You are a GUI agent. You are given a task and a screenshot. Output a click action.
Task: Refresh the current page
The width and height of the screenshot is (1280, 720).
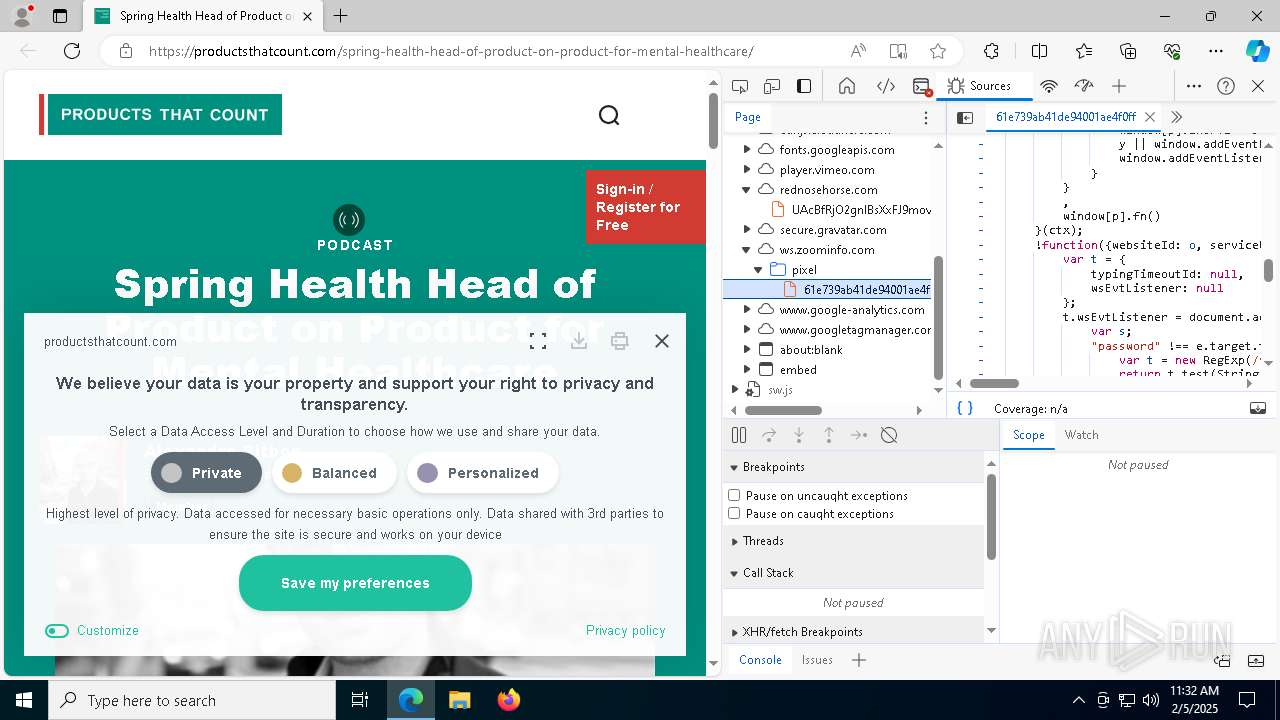tap(72, 51)
